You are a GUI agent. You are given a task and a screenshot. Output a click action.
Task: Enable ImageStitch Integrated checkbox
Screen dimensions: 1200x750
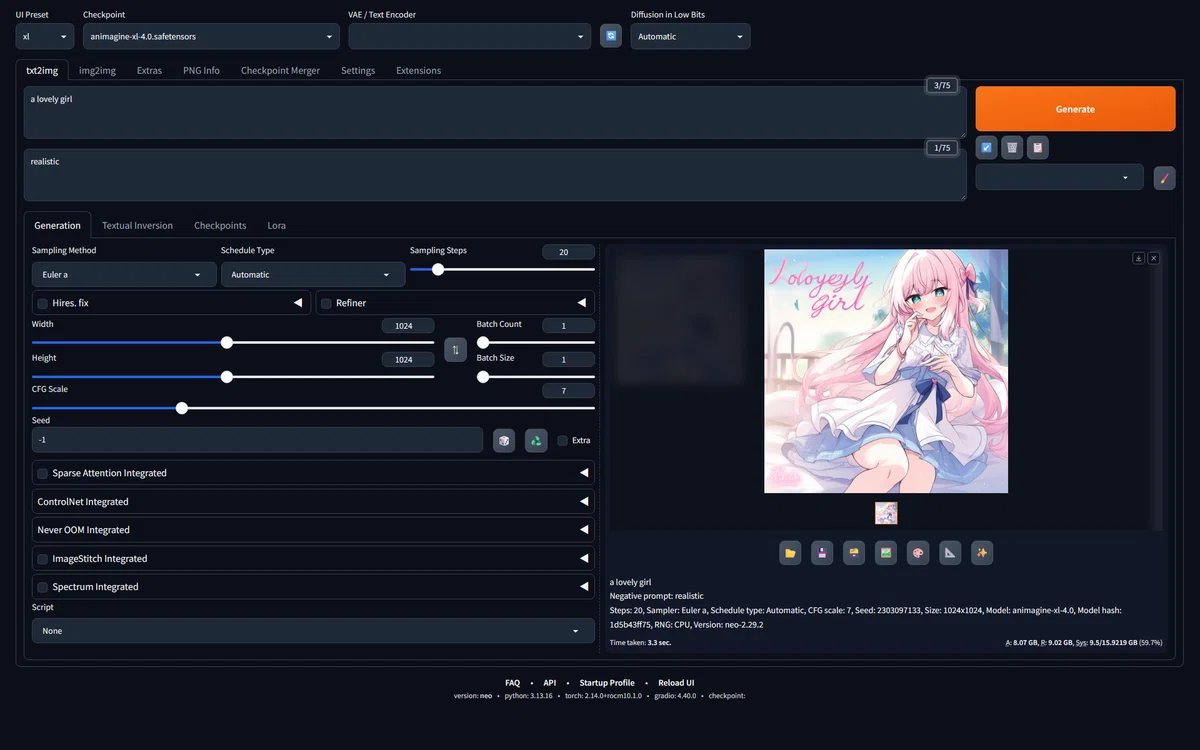click(x=42, y=559)
